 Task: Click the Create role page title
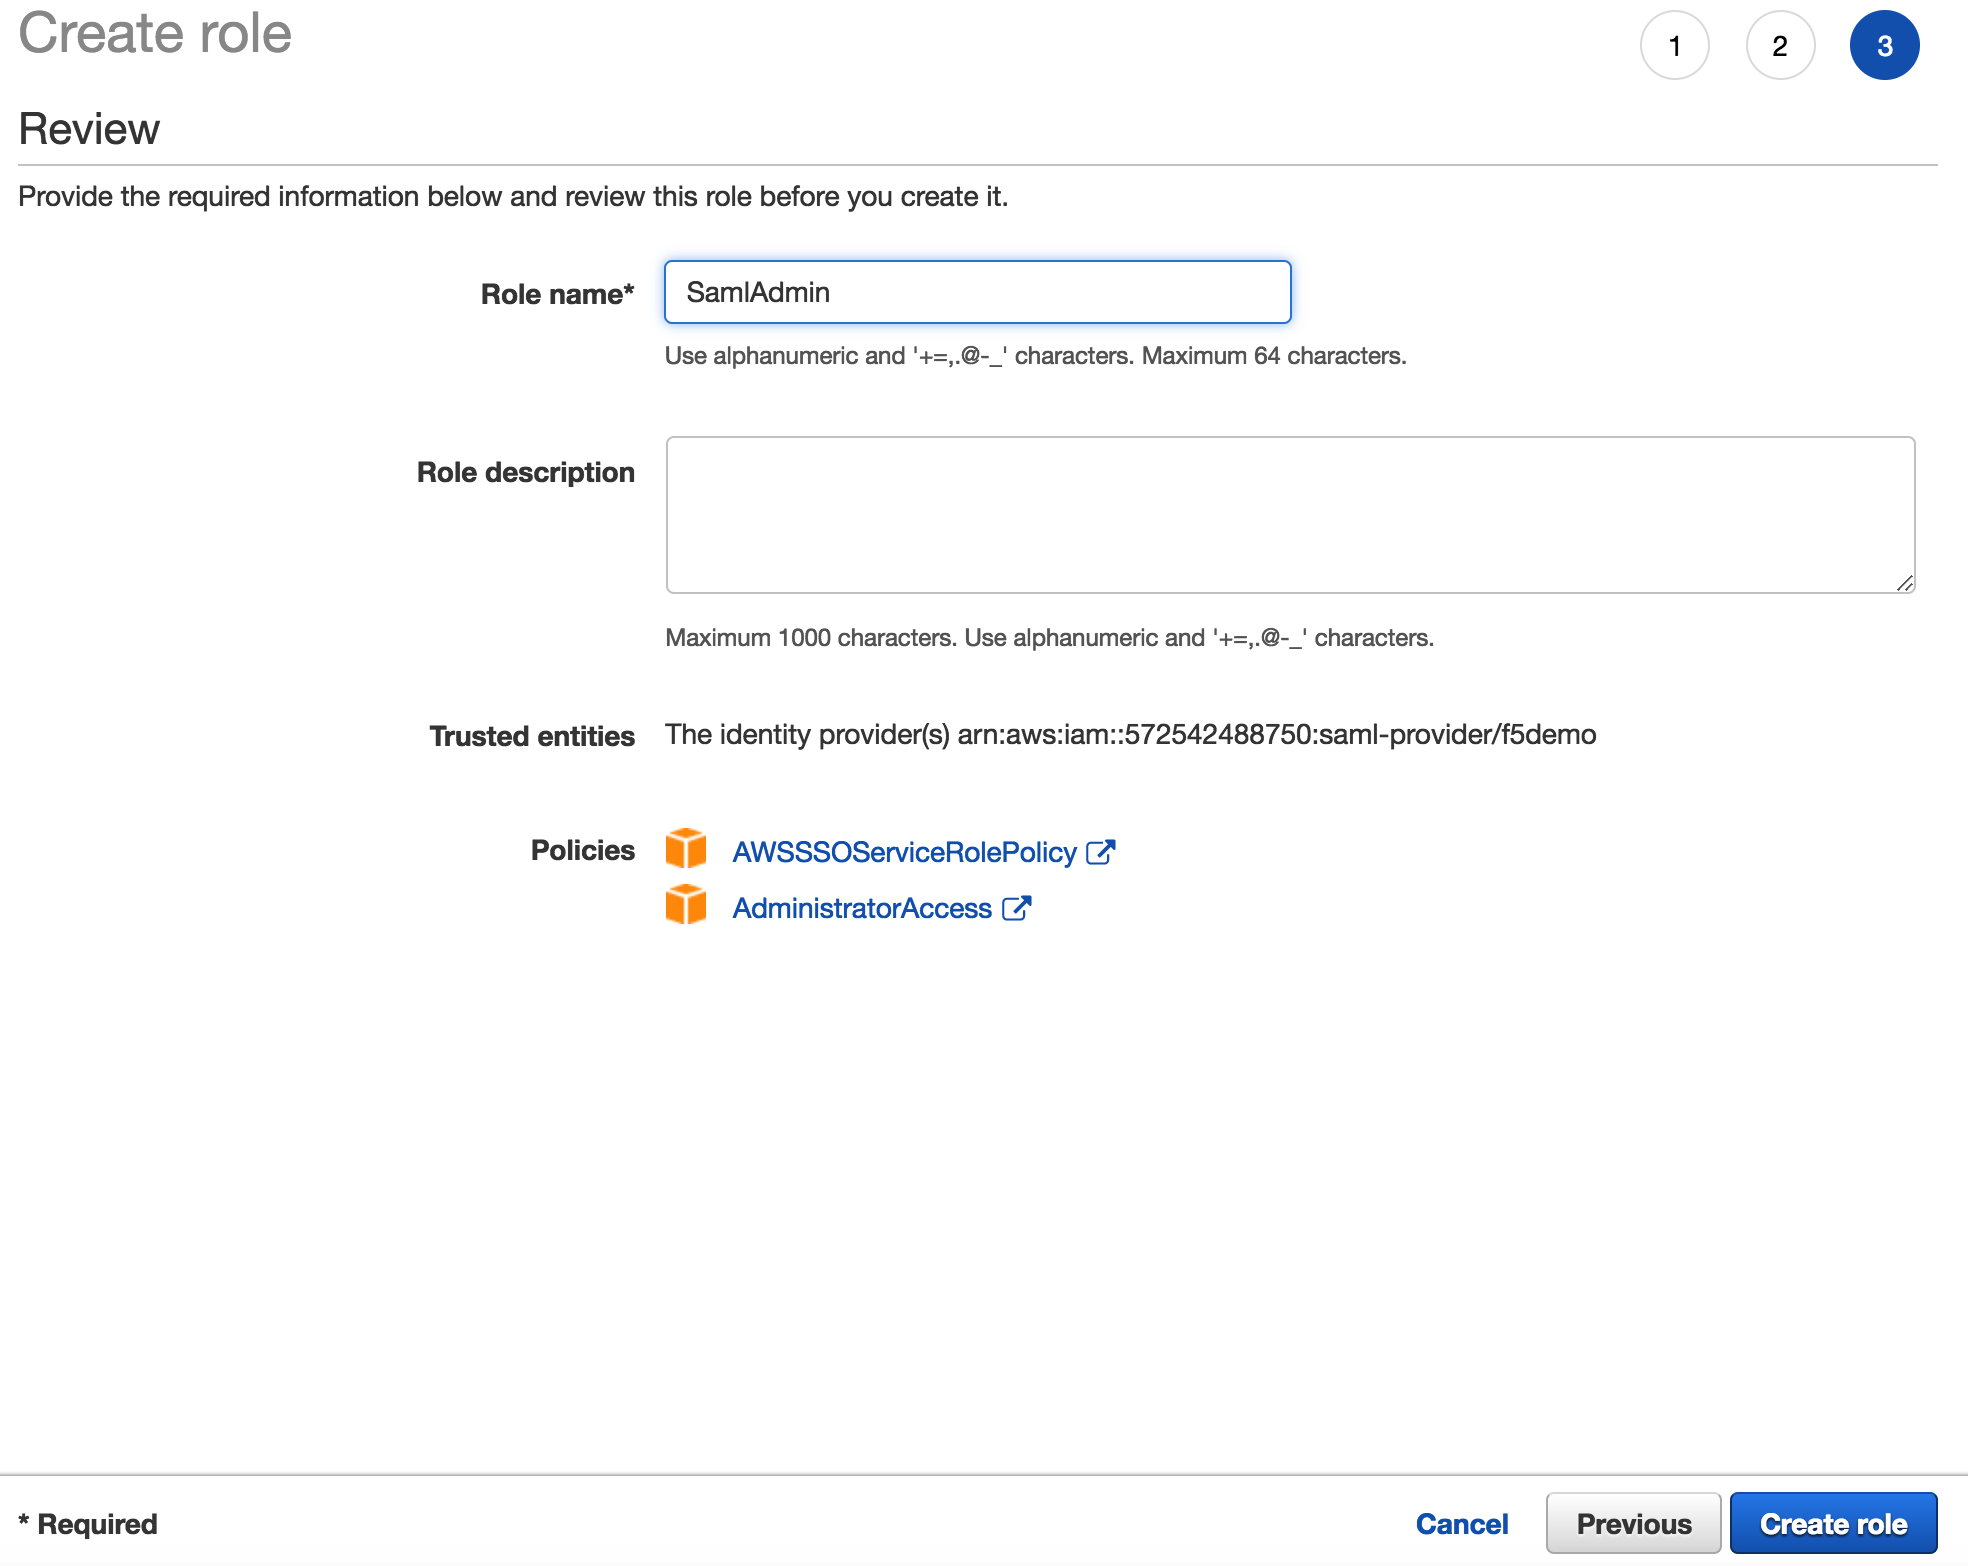pos(155,33)
